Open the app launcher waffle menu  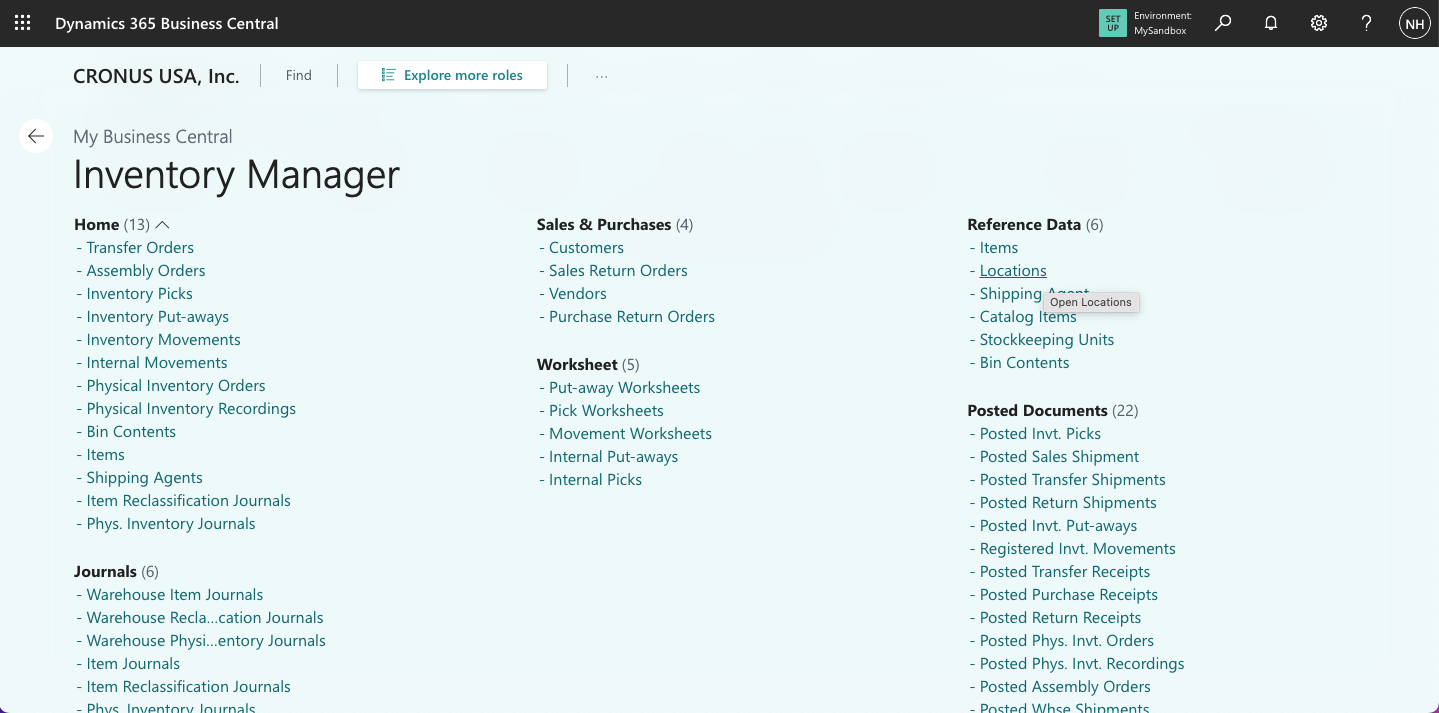(22, 23)
